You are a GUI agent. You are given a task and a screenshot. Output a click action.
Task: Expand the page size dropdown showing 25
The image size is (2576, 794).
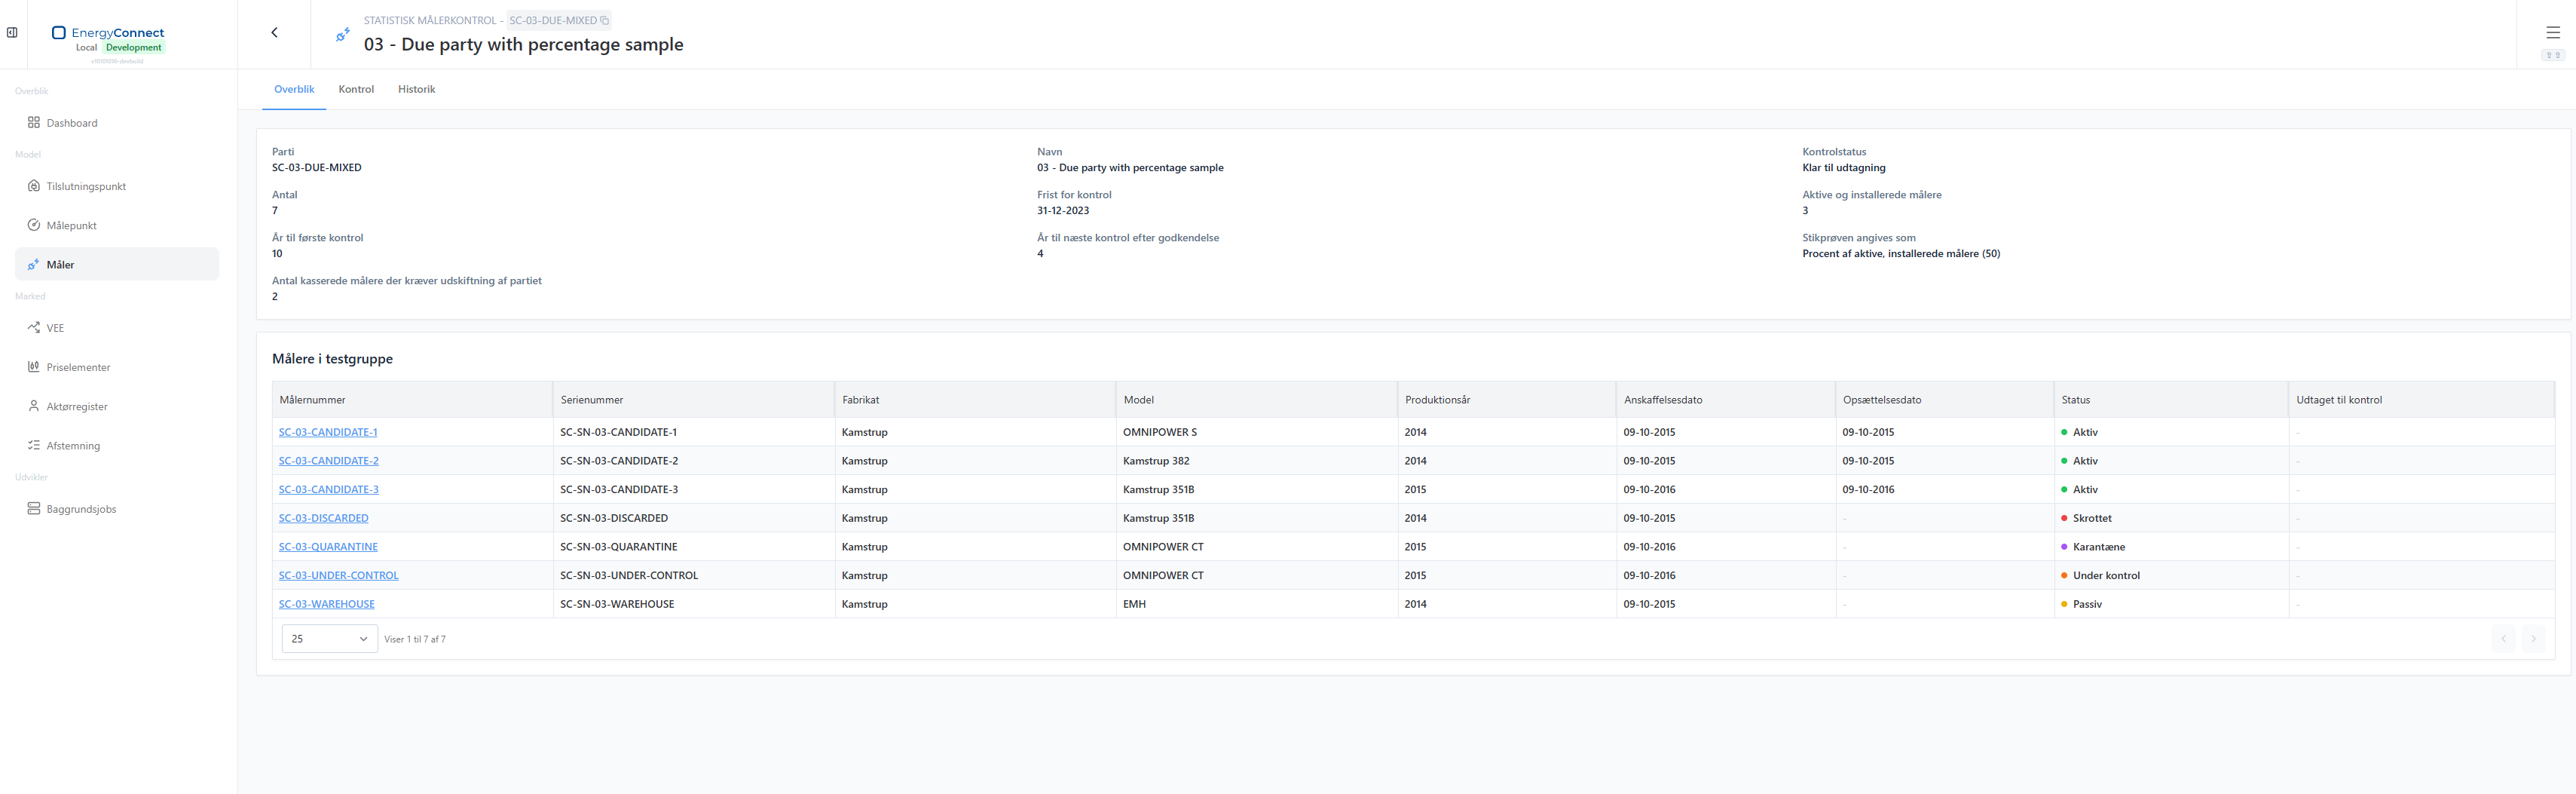click(x=330, y=639)
